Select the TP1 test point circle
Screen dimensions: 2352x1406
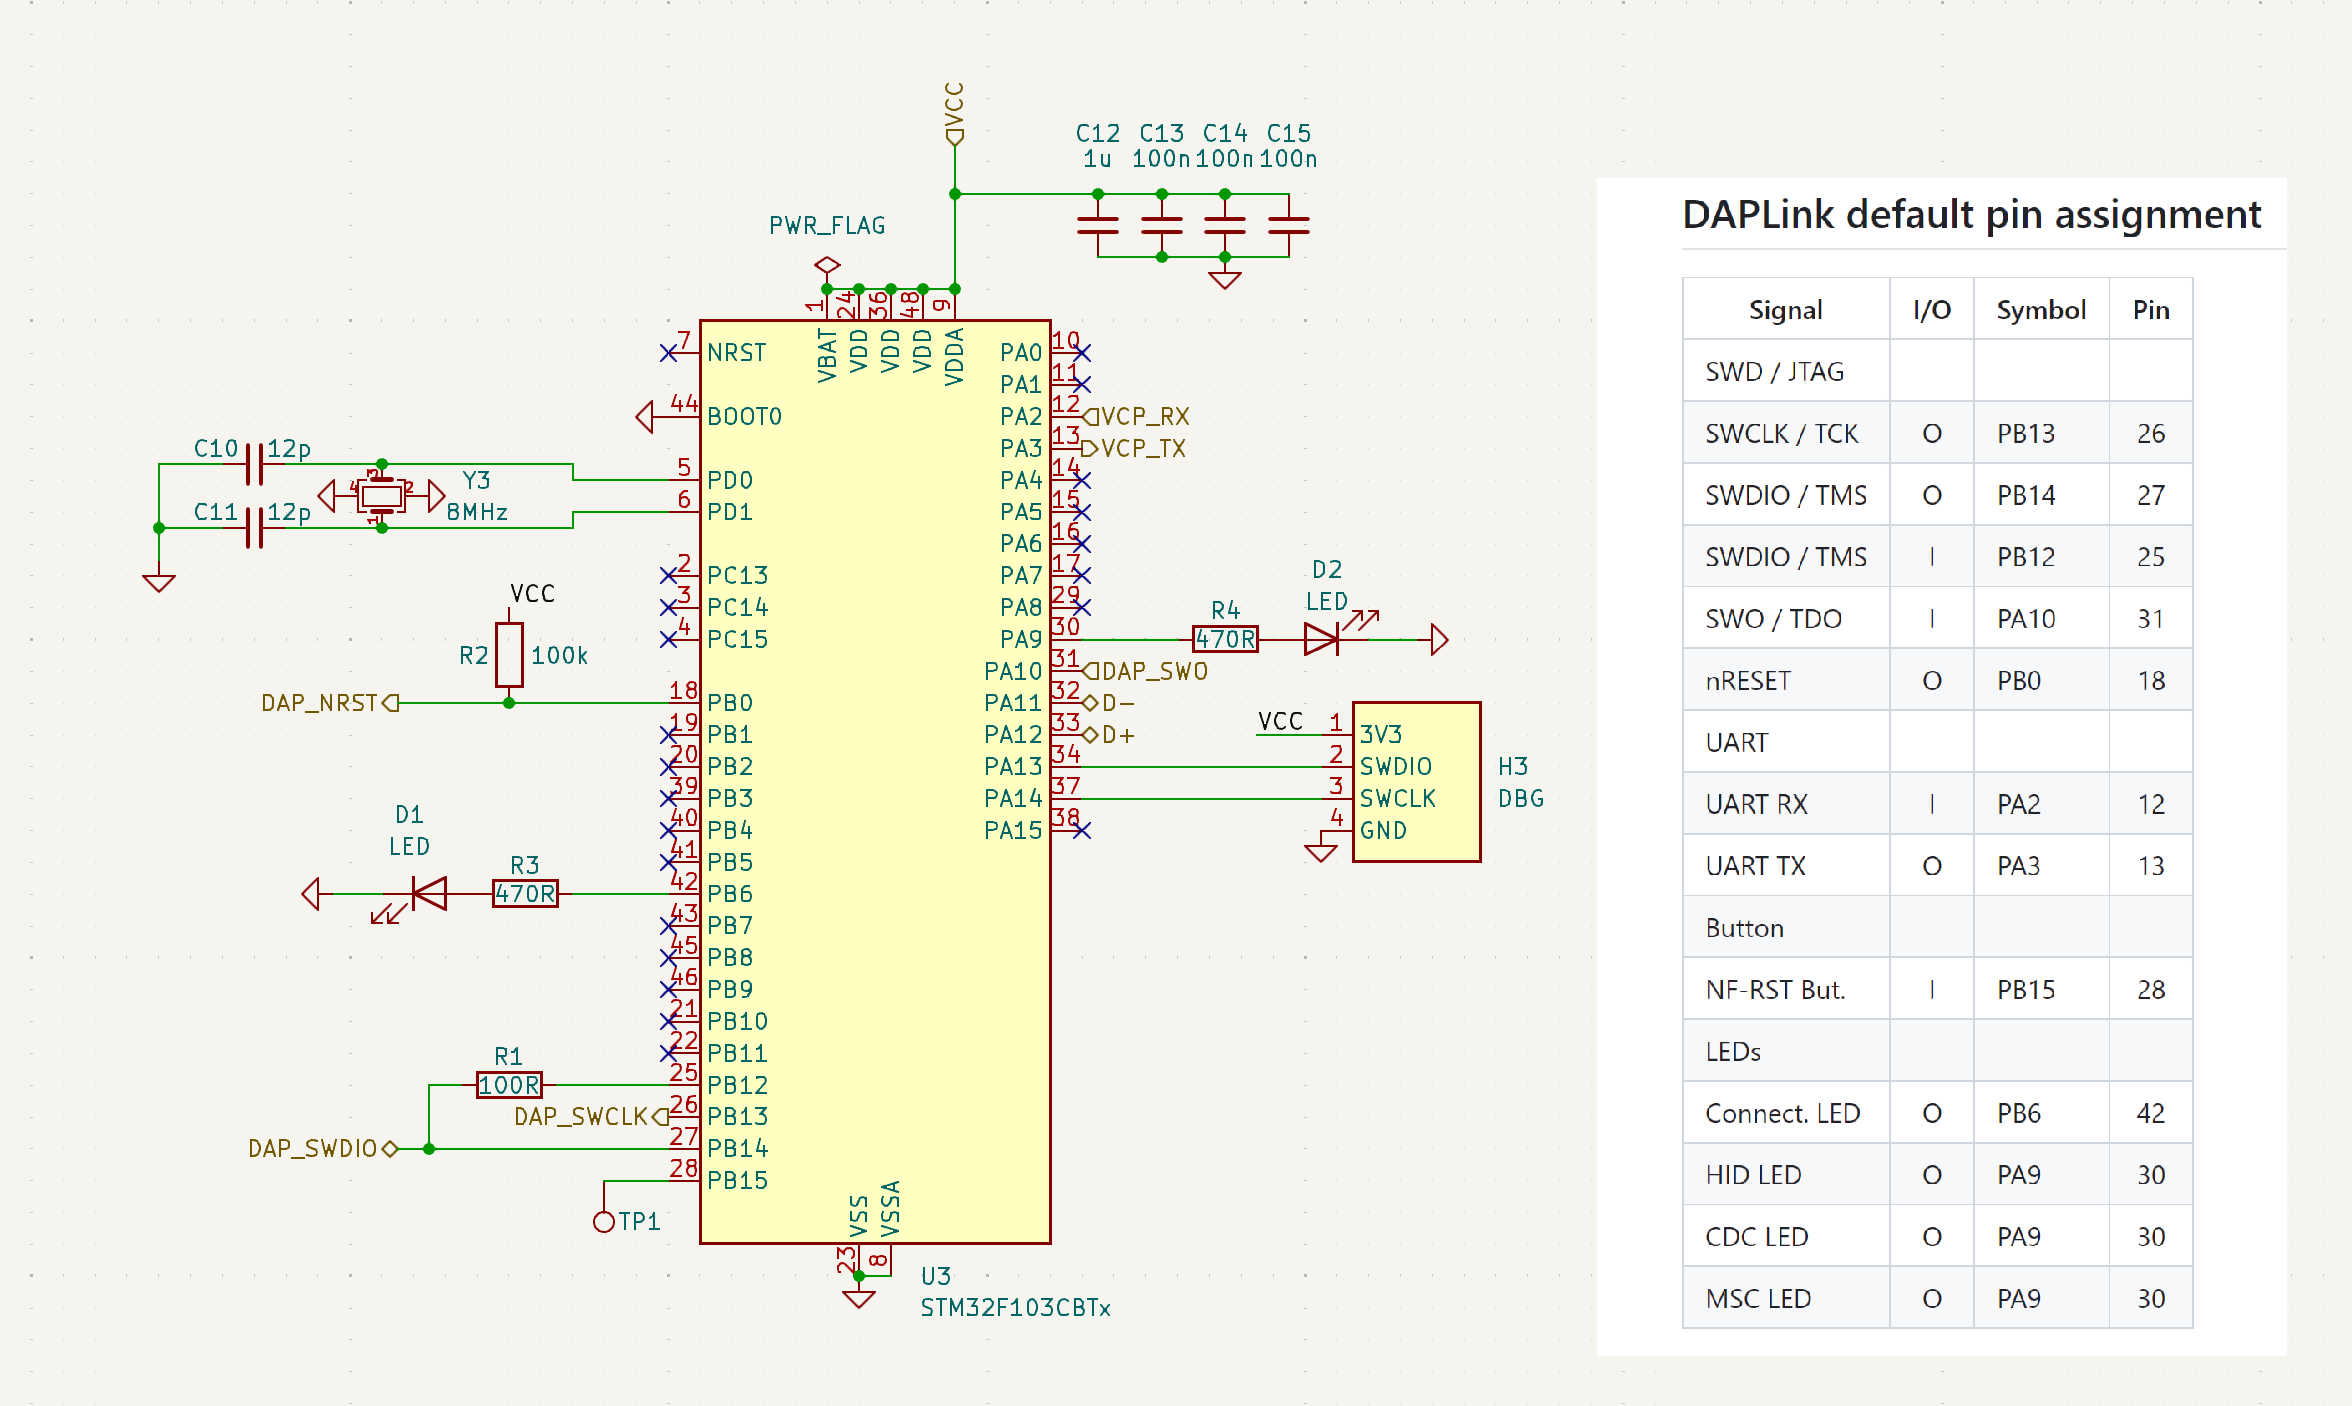click(x=604, y=1222)
